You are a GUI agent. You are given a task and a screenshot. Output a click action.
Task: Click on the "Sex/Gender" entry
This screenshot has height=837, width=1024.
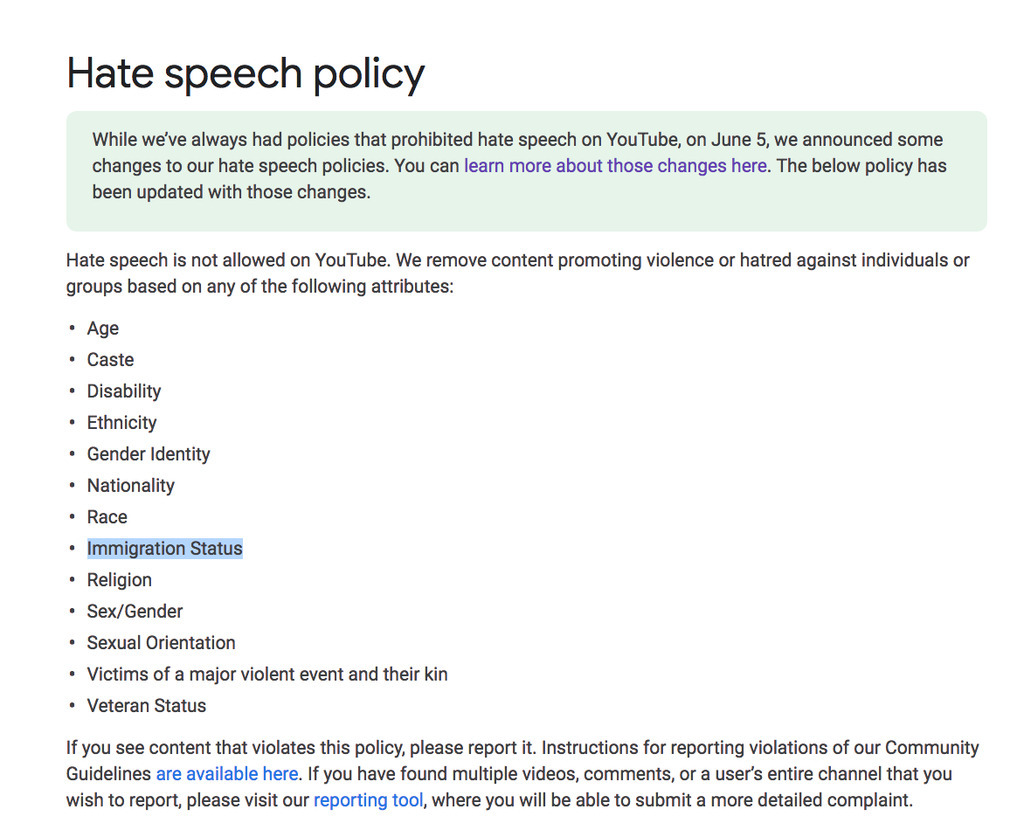coord(135,612)
